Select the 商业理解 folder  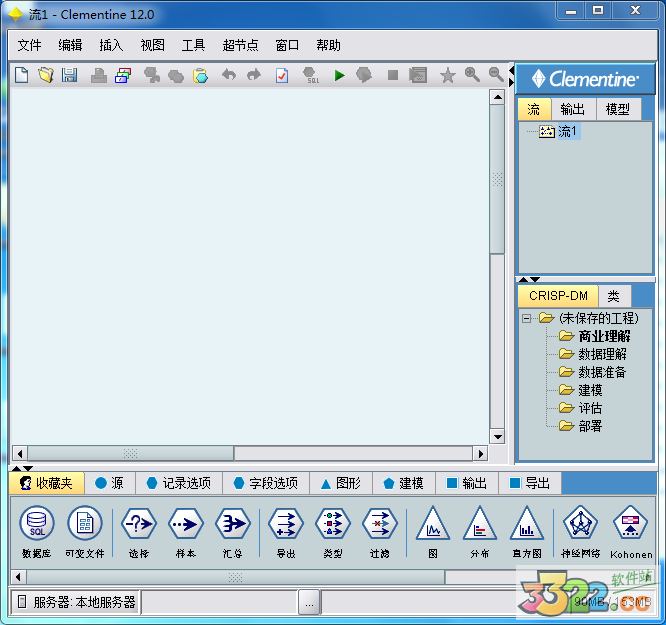595,336
